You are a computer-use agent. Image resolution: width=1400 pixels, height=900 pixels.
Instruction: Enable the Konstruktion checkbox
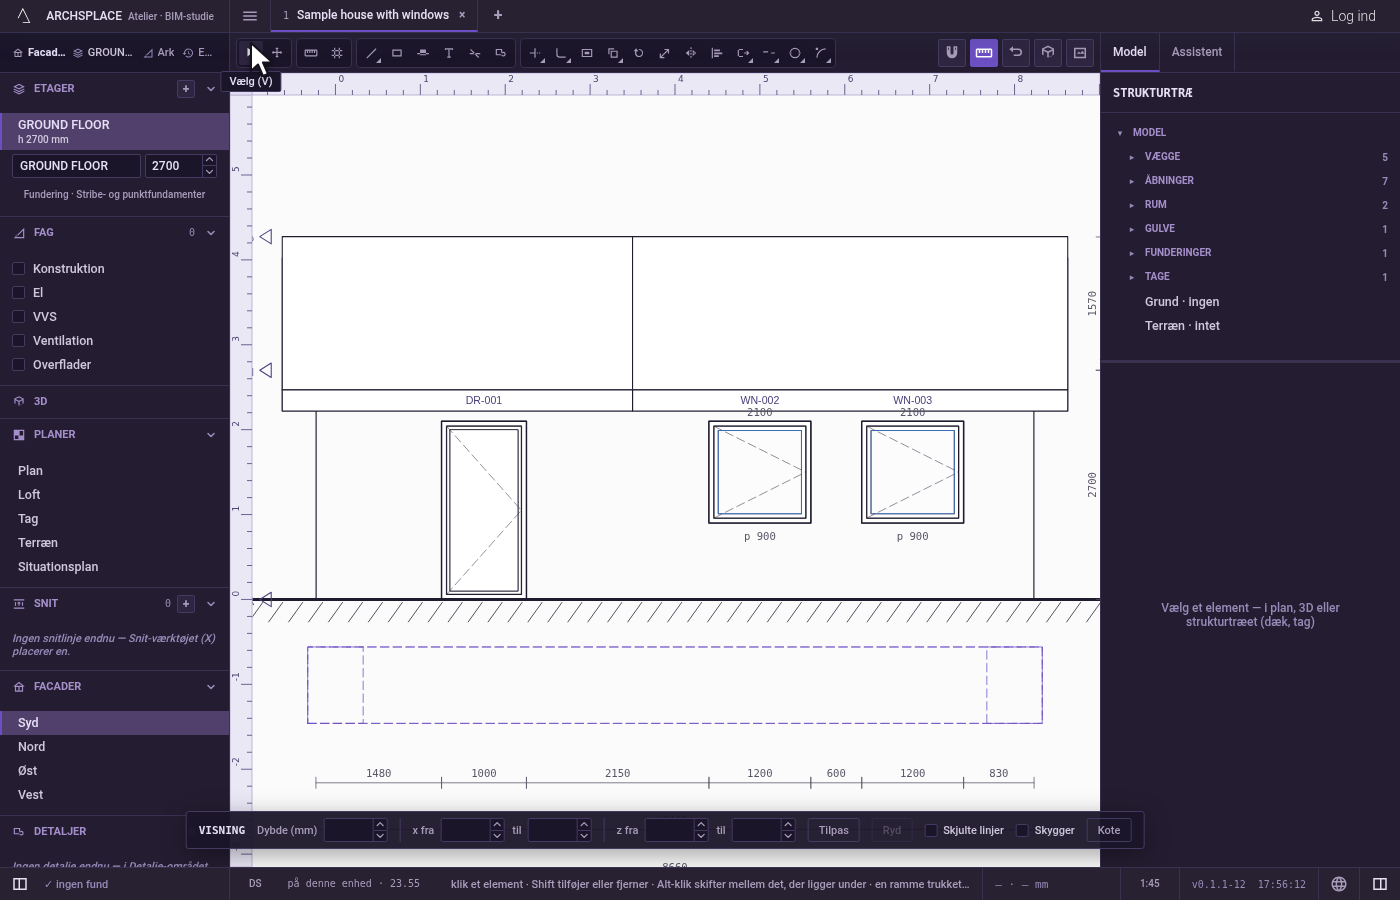(x=18, y=268)
